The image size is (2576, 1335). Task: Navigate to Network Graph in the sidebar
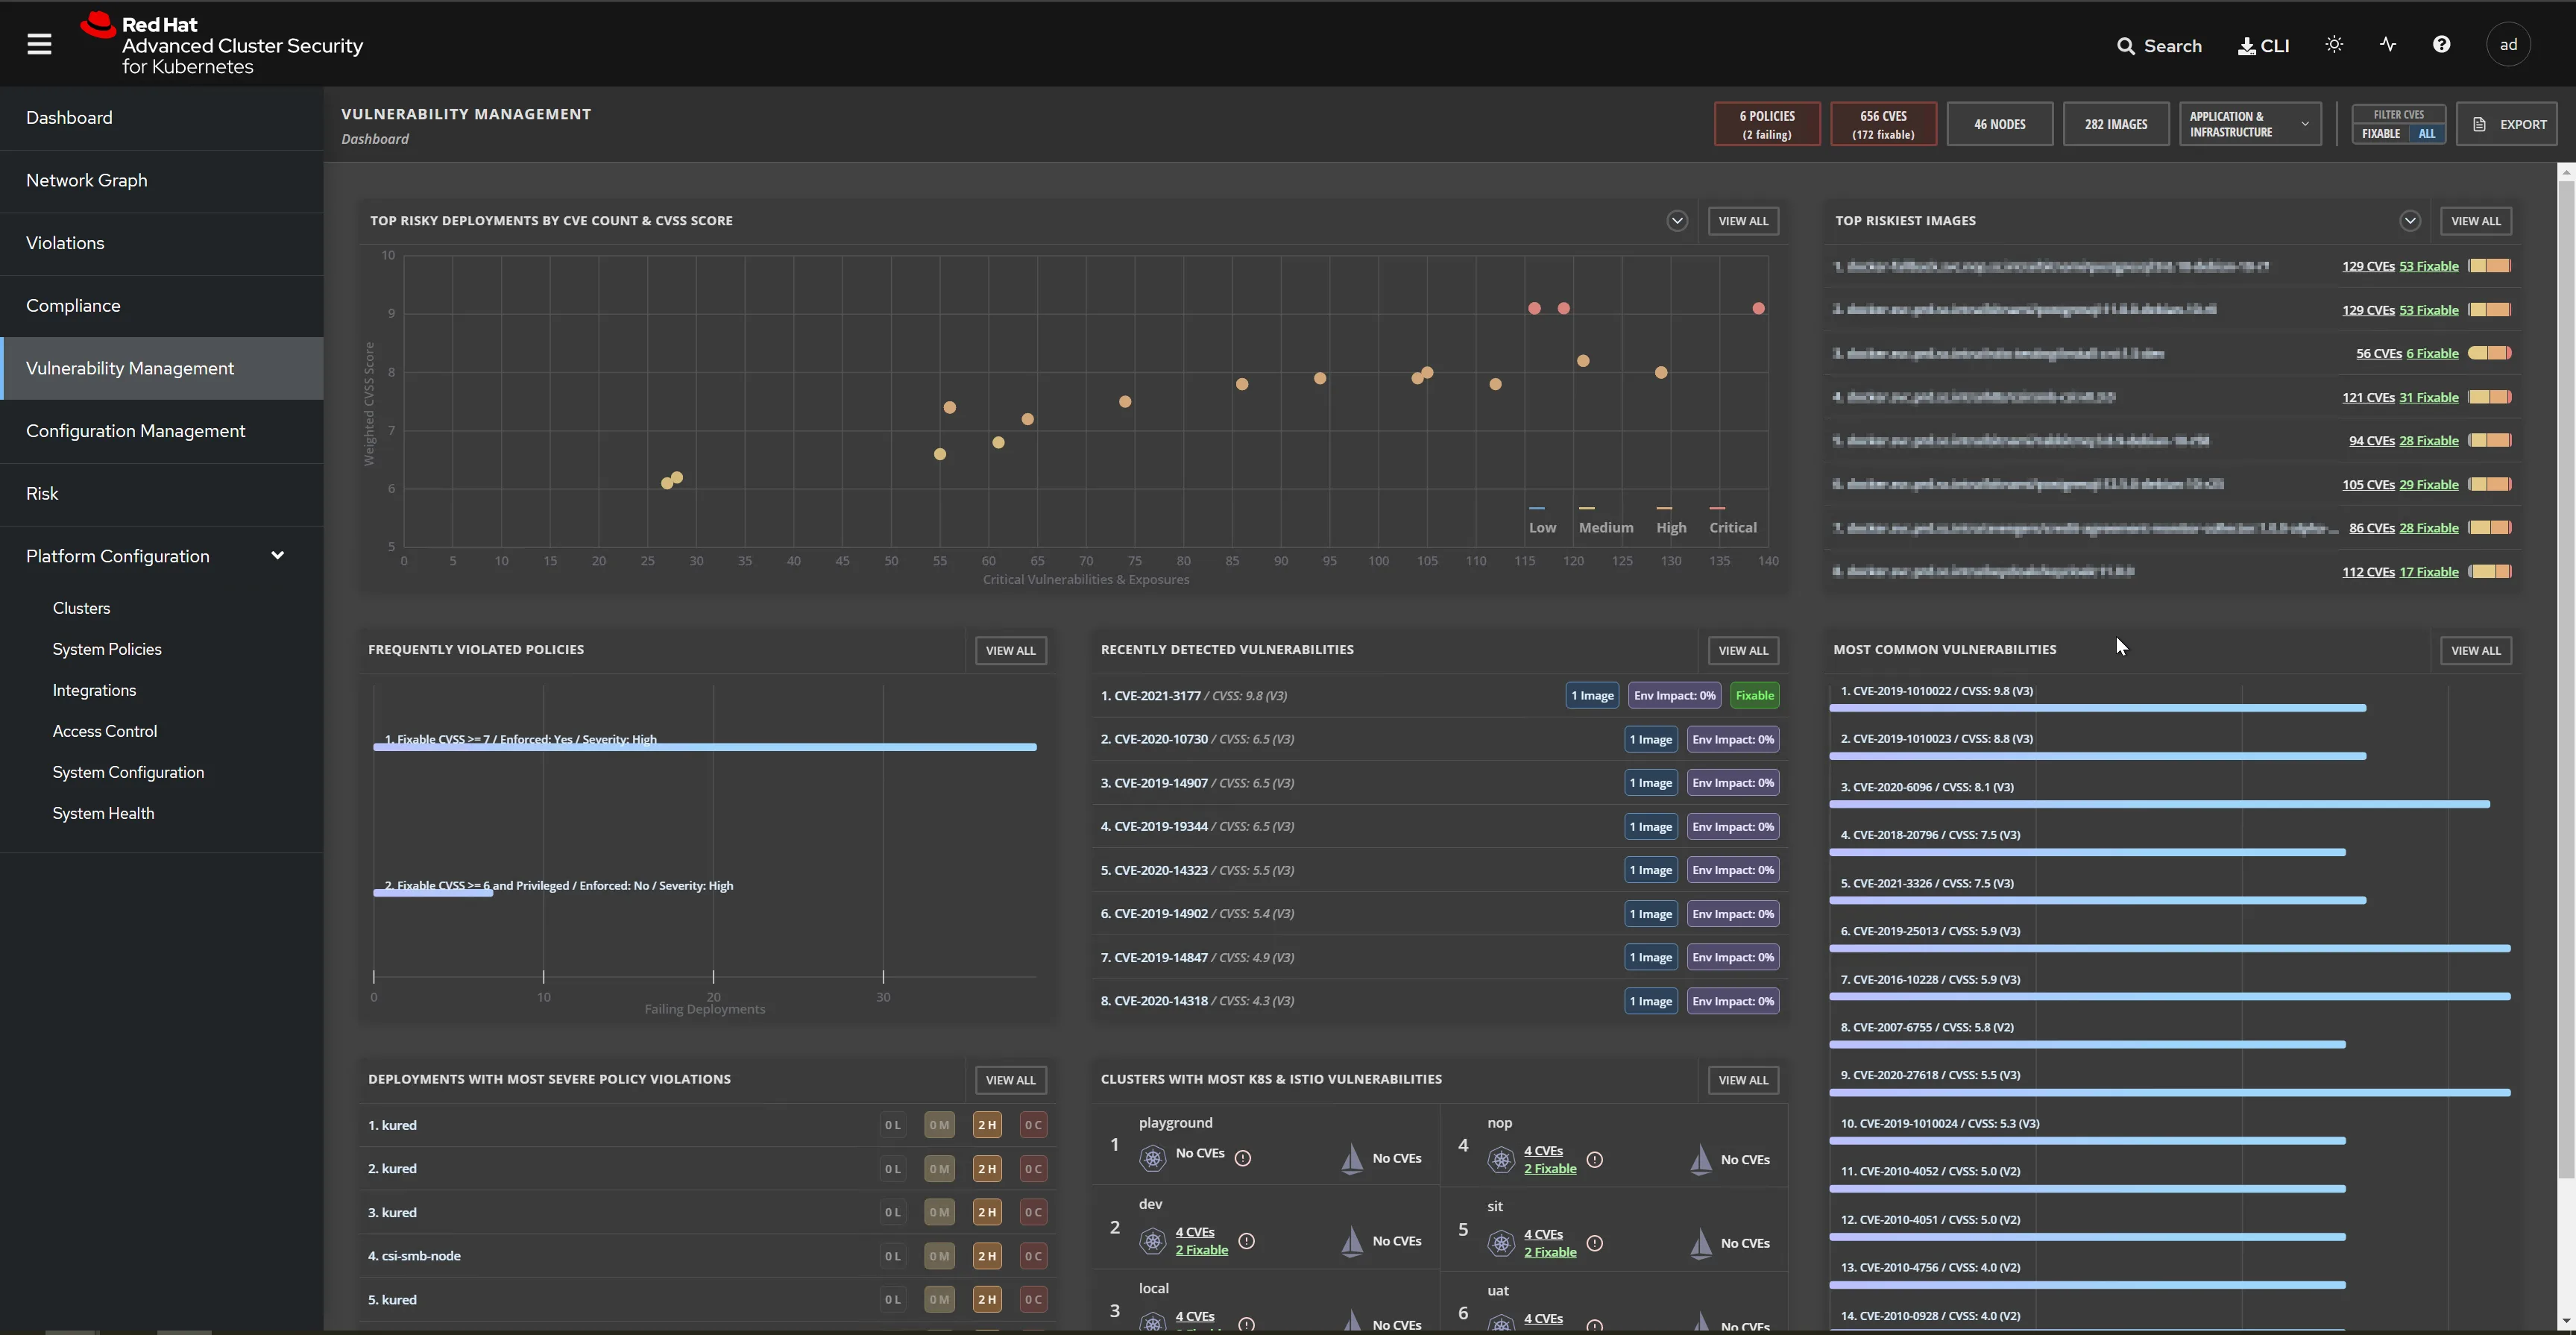(x=87, y=180)
